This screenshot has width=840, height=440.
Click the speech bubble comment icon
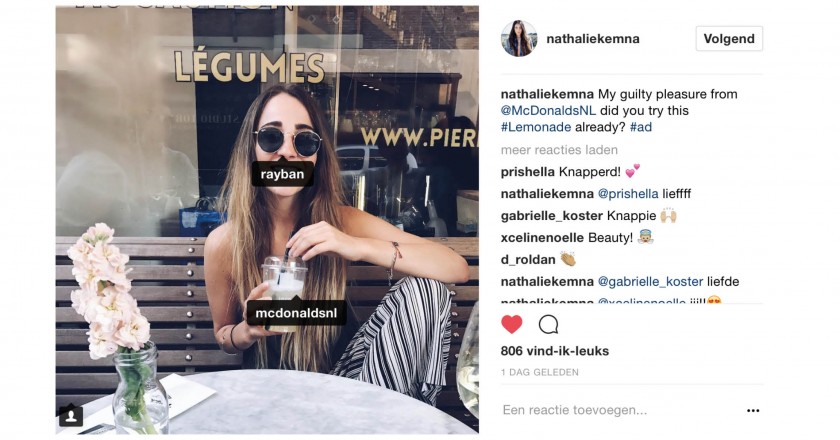click(x=548, y=324)
